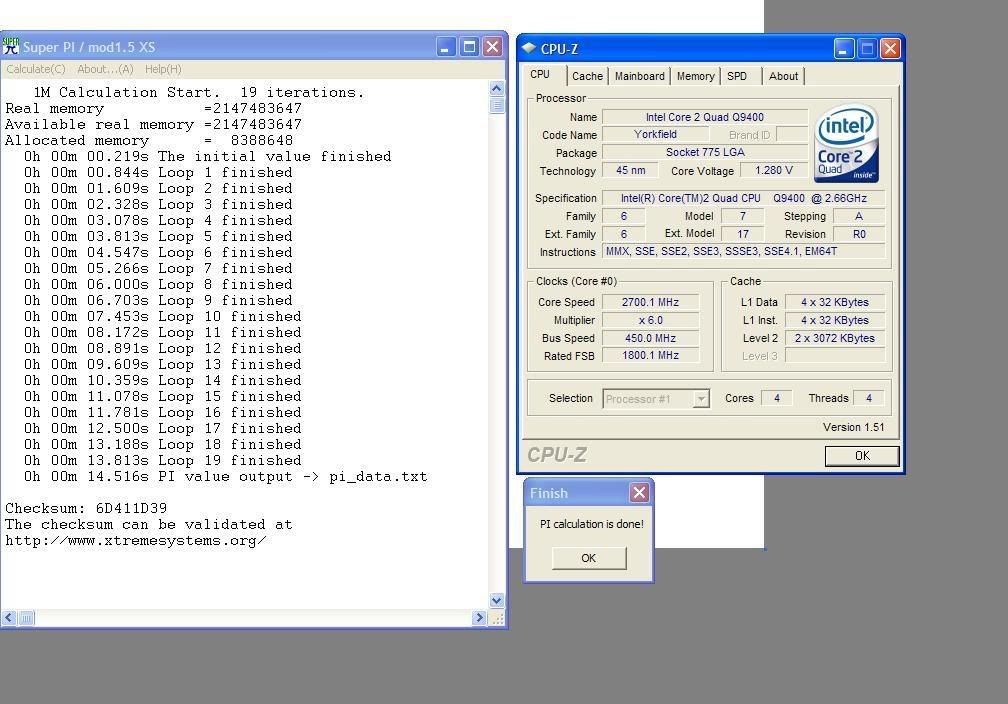Click the Super PI horizontal scrollbar thumb
Image resolution: width=1008 pixels, height=704 pixels.
(x=26, y=618)
